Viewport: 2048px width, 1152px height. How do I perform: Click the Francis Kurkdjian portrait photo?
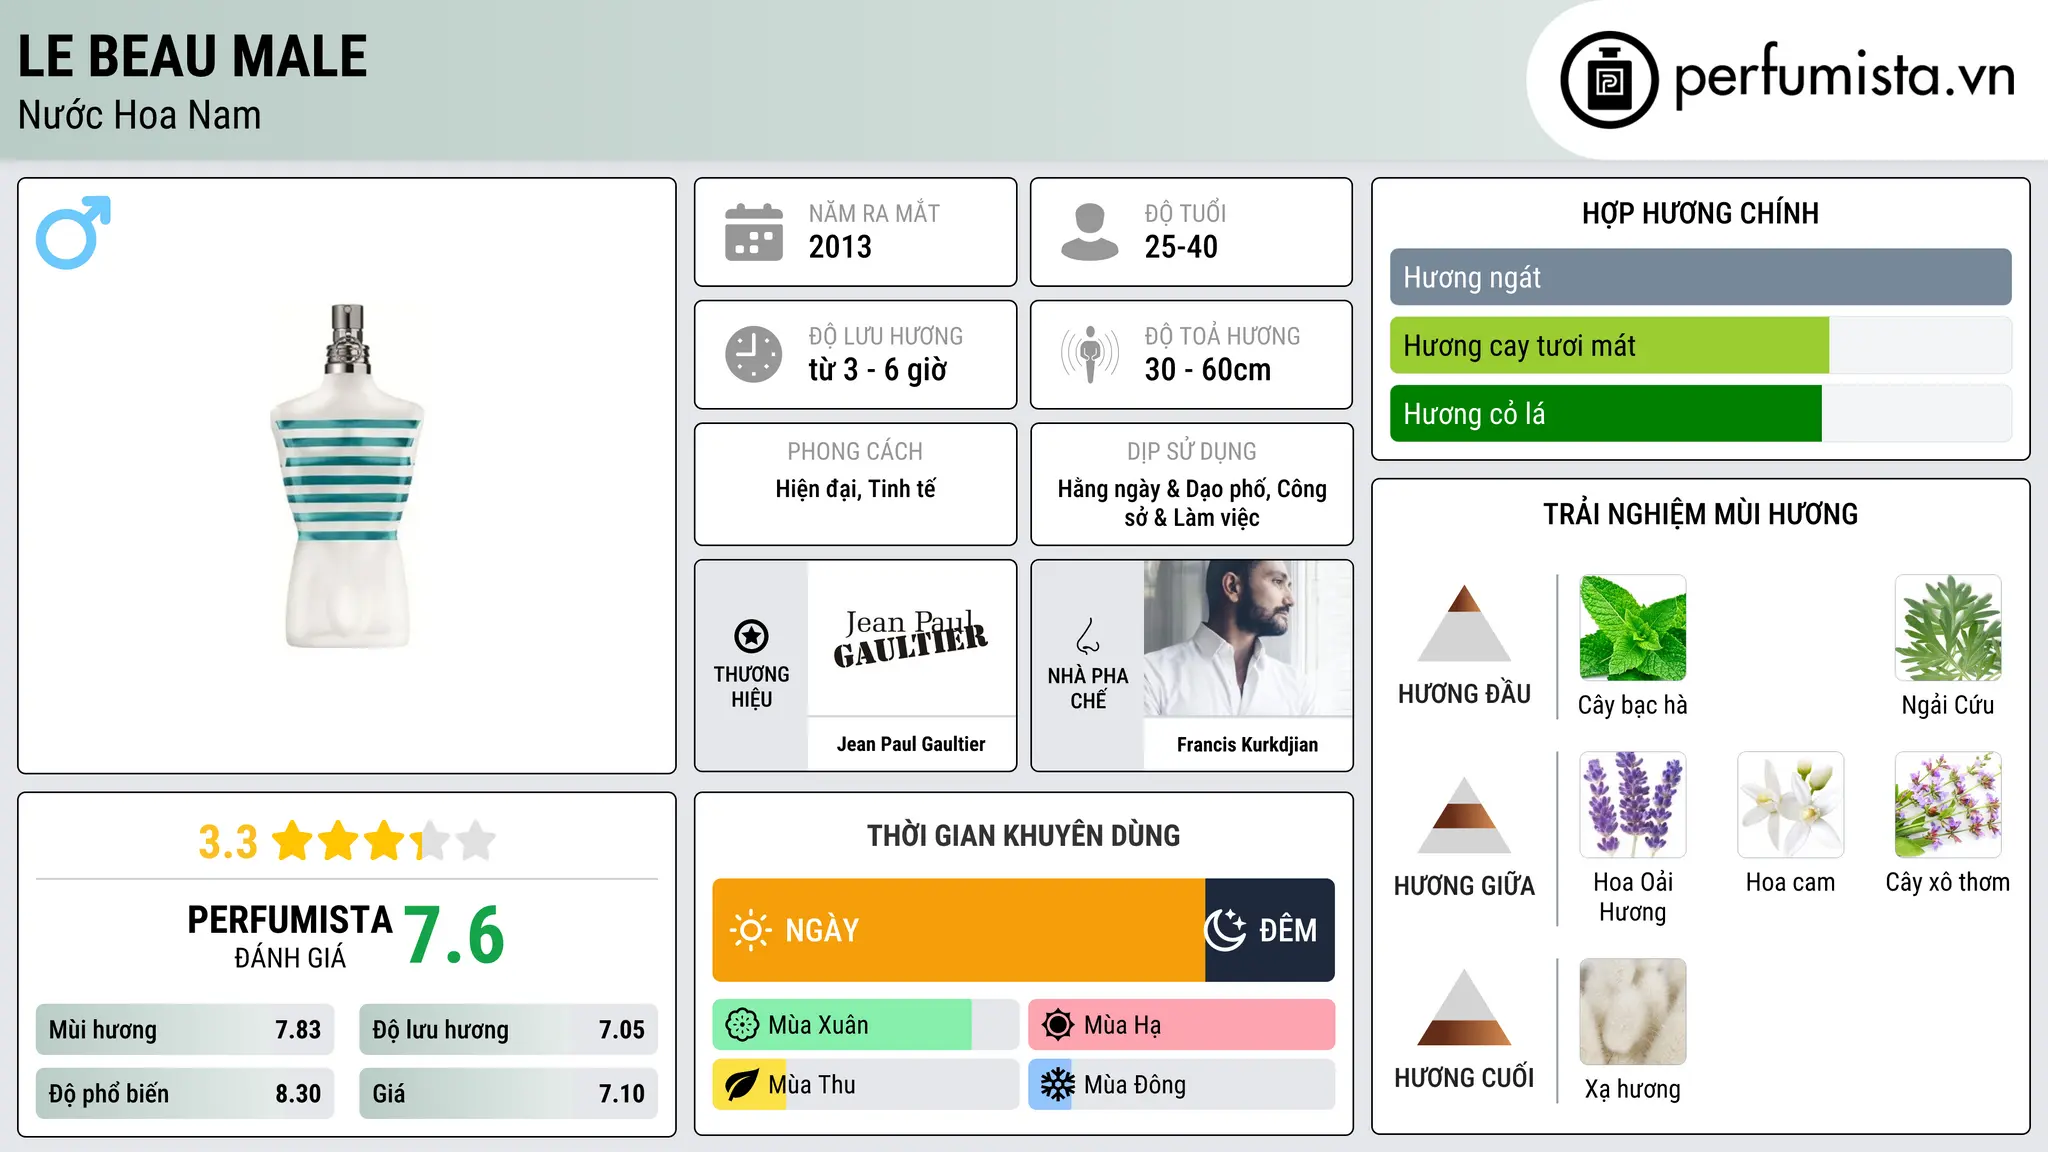[x=1248, y=638]
